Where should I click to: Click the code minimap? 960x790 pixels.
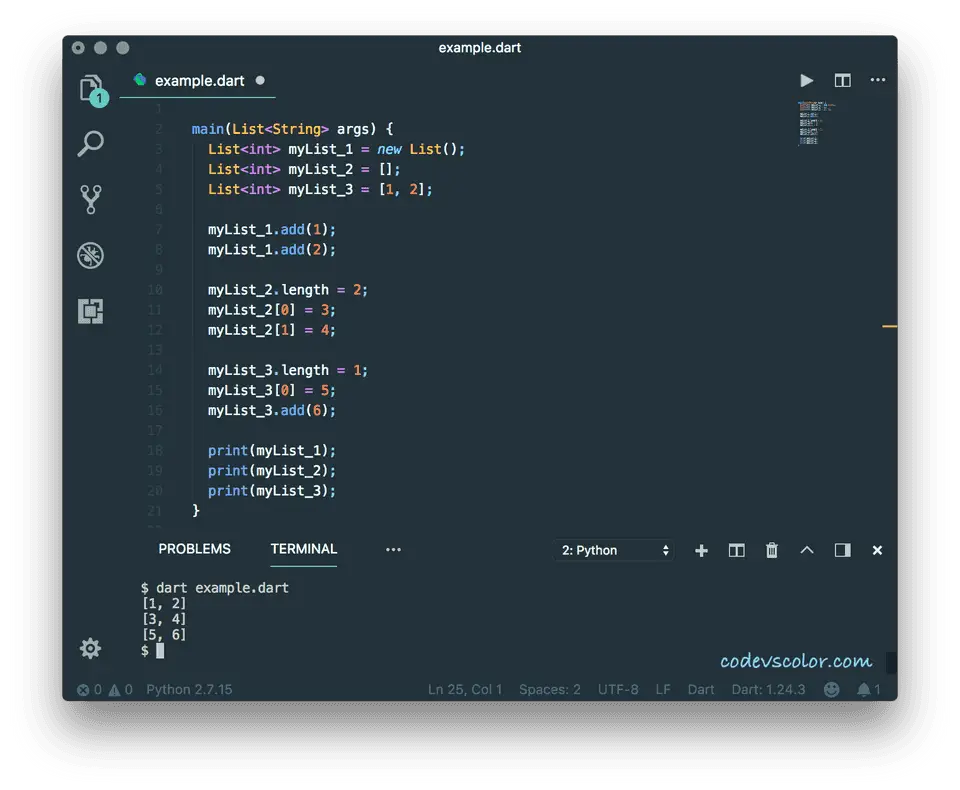(814, 124)
